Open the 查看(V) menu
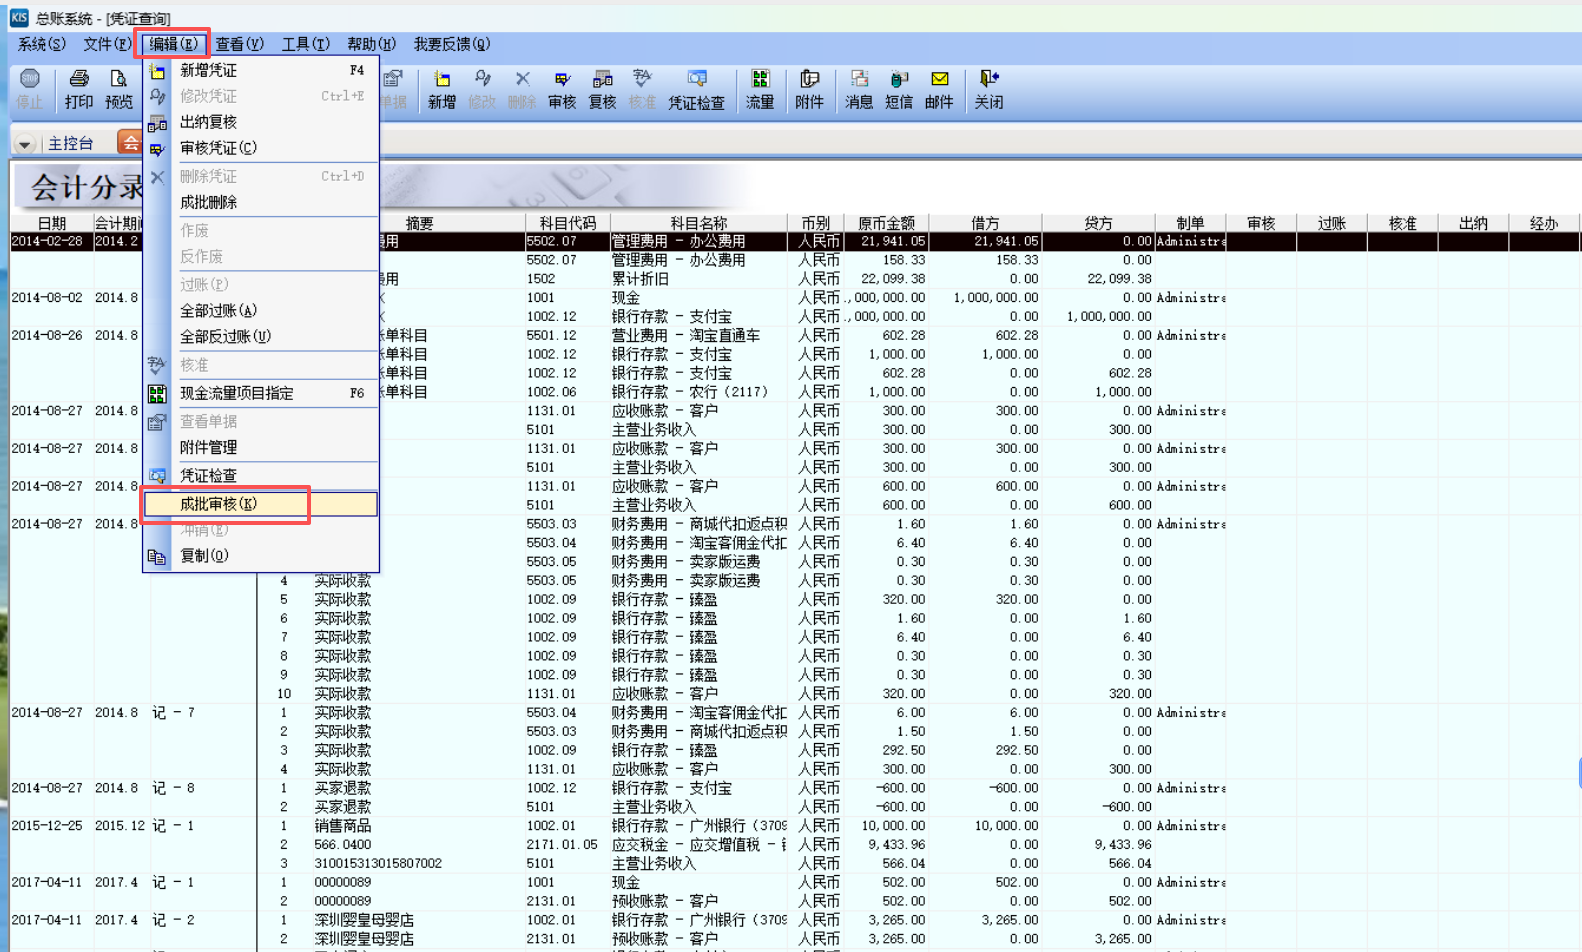The width and height of the screenshot is (1582, 952). click(239, 44)
